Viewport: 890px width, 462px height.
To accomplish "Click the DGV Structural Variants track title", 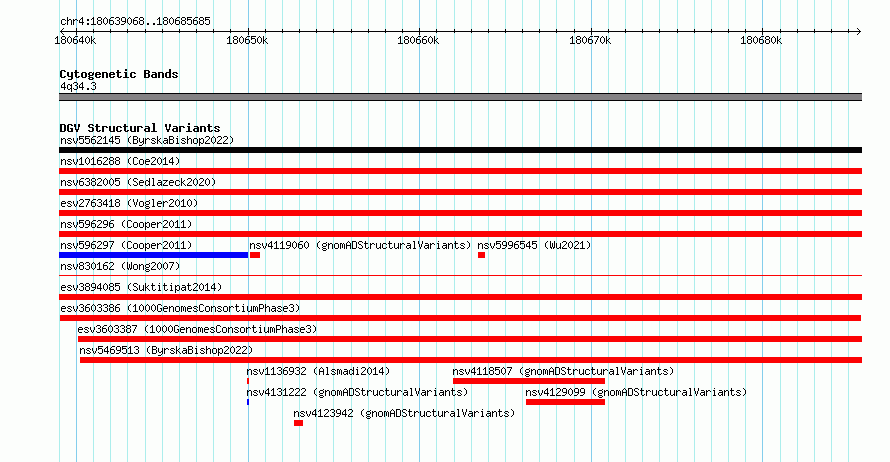I will coord(140,128).
